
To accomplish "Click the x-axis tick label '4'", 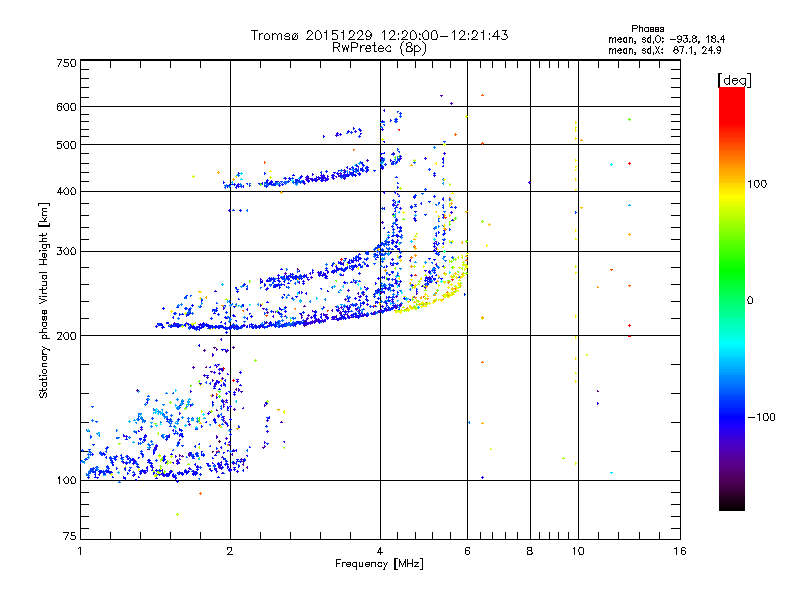I will [380, 551].
